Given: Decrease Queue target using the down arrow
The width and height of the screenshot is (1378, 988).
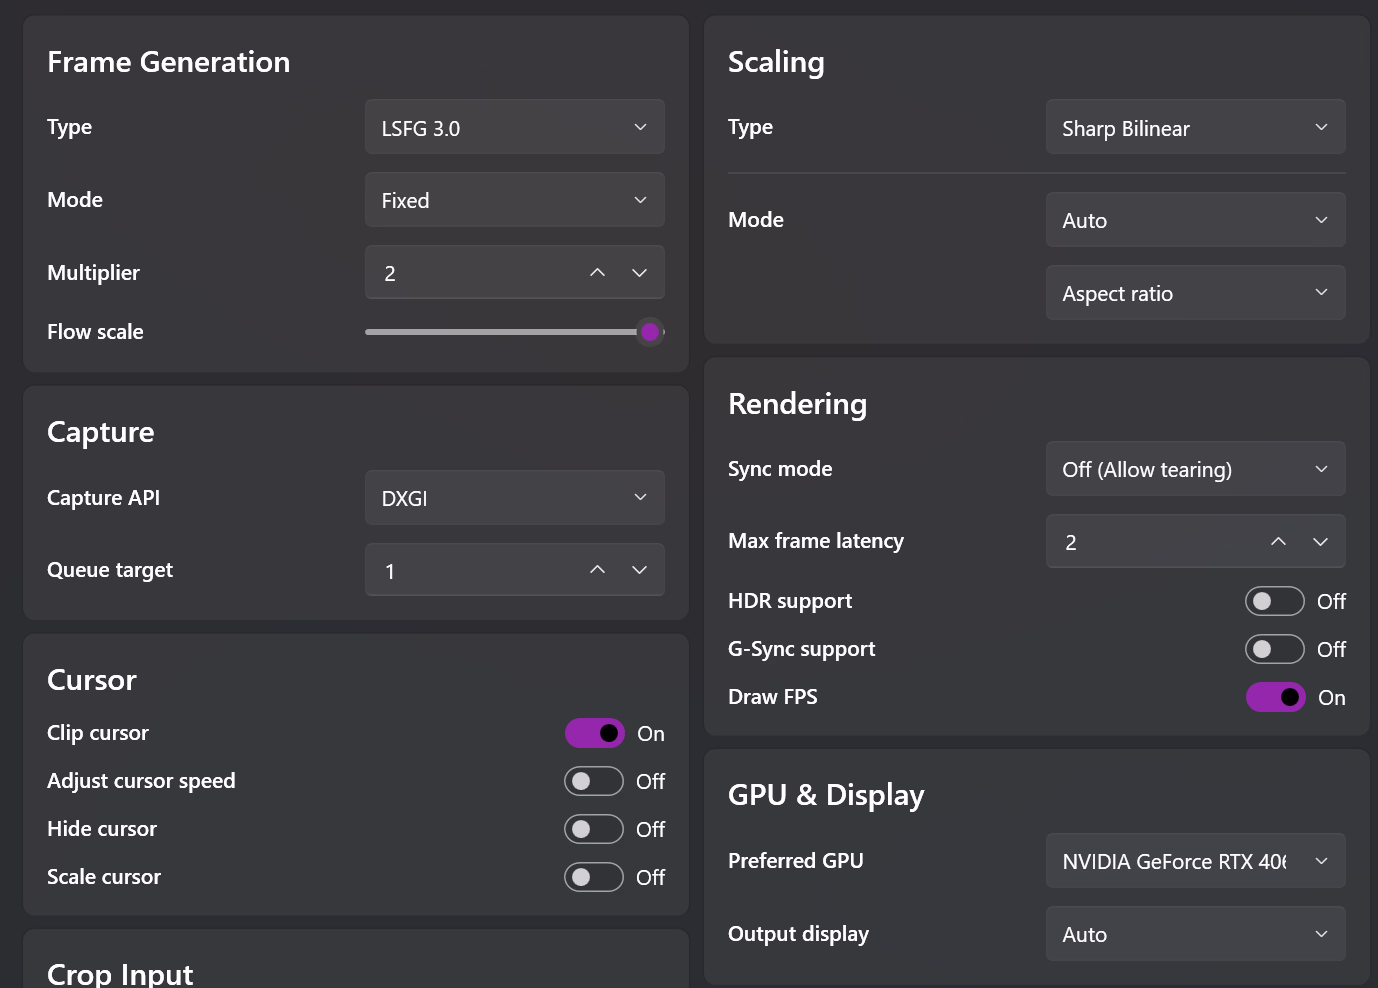Looking at the screenshot, I should pyautogui.click(x=640, y=570).
